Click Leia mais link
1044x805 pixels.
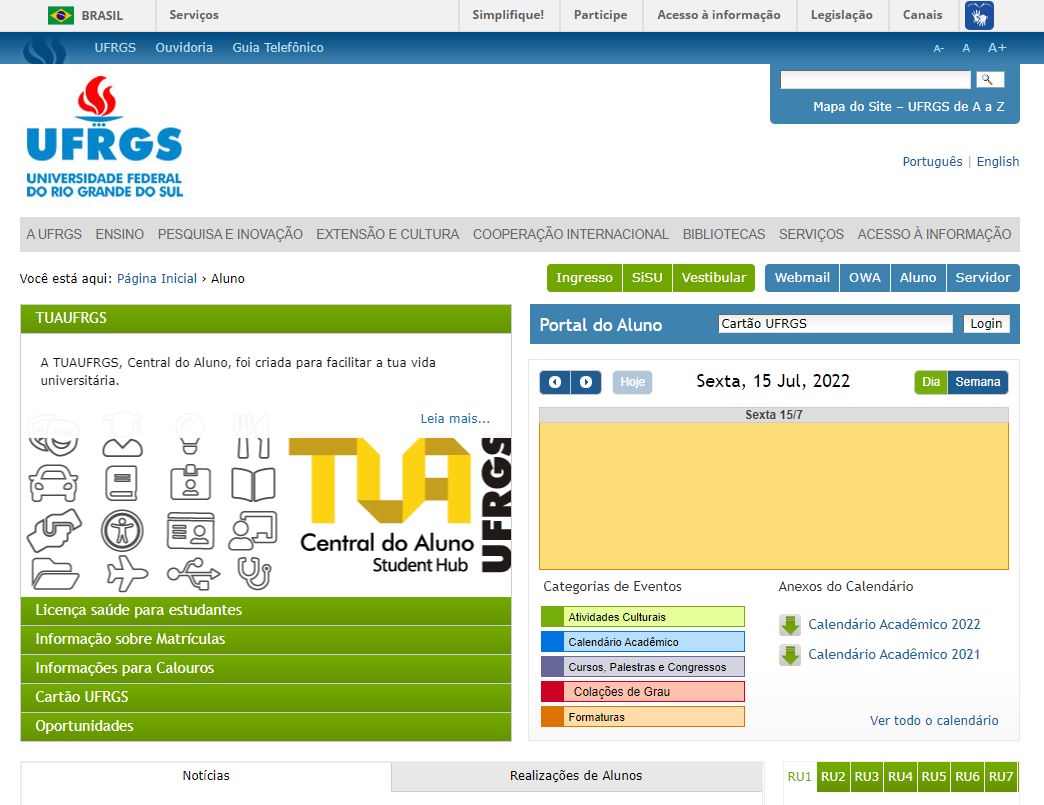pos(455,419)
